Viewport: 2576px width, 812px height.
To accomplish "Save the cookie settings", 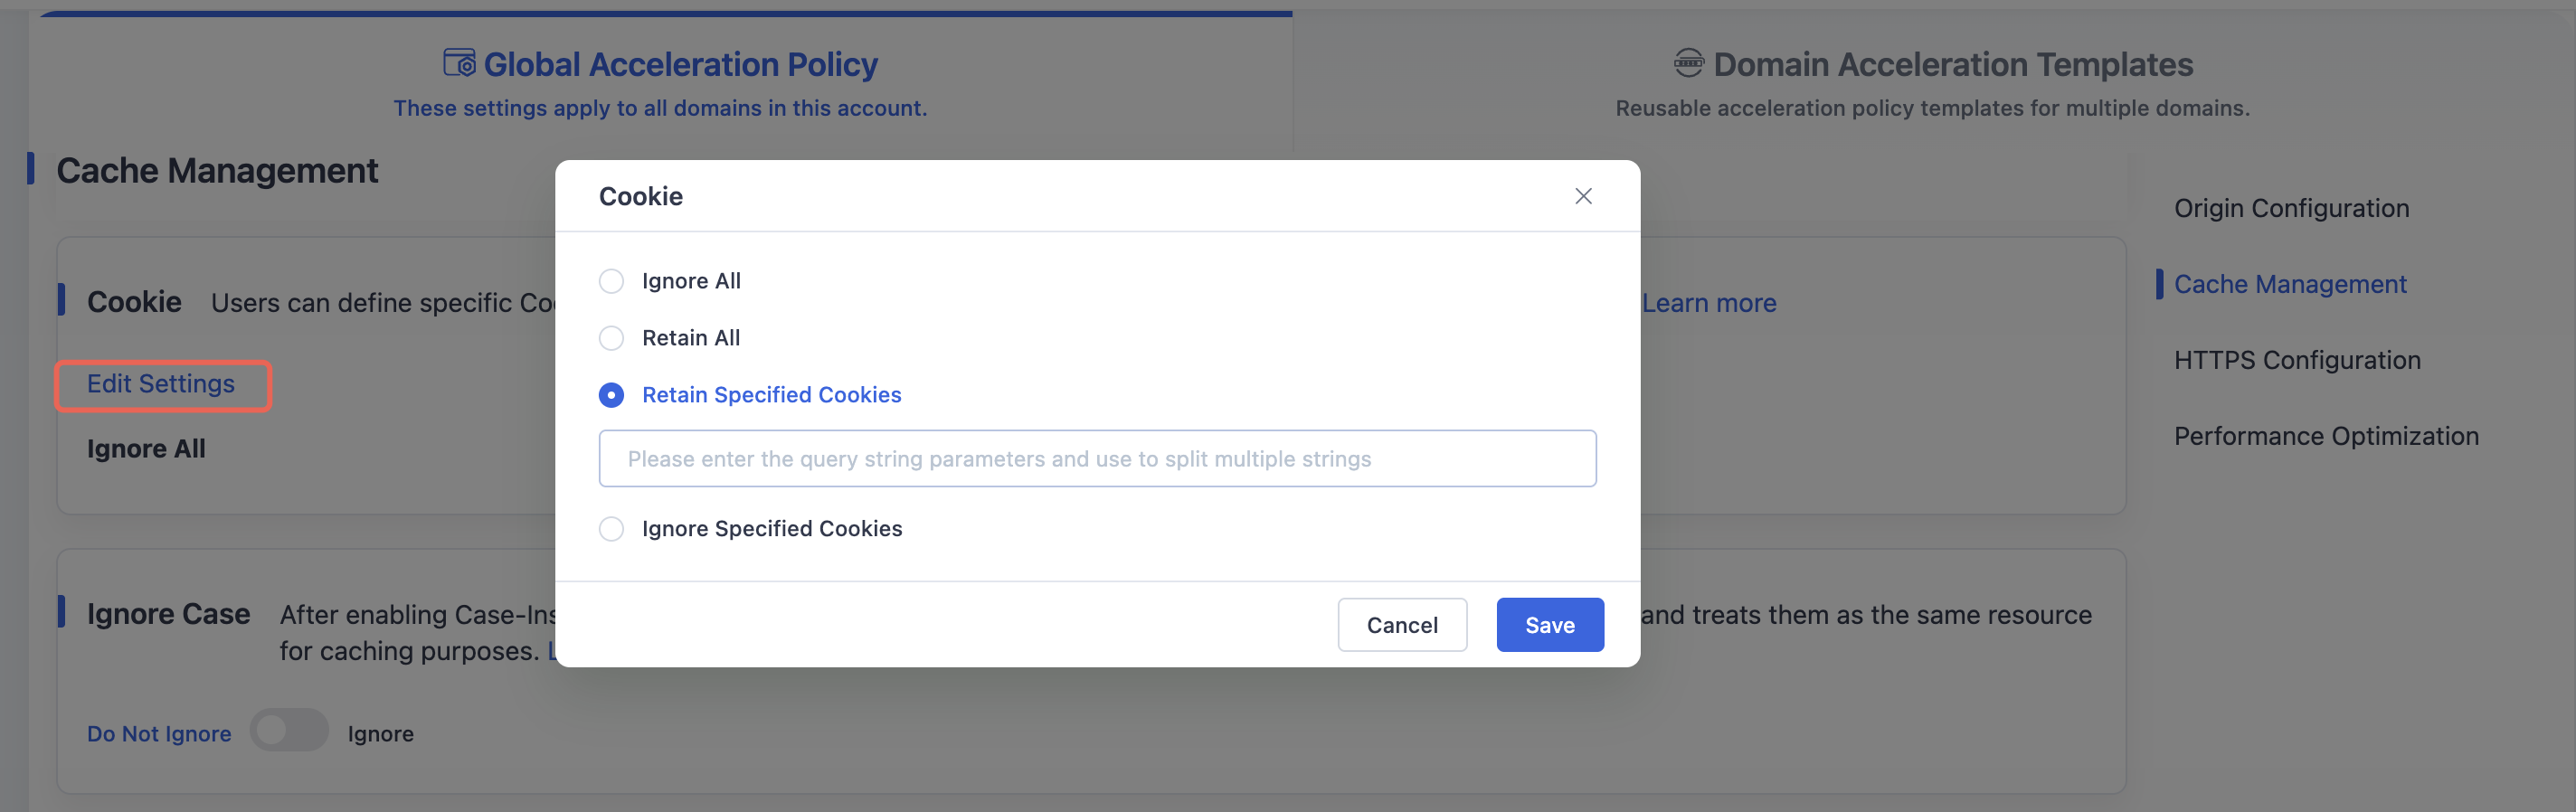I will 1550,625.
